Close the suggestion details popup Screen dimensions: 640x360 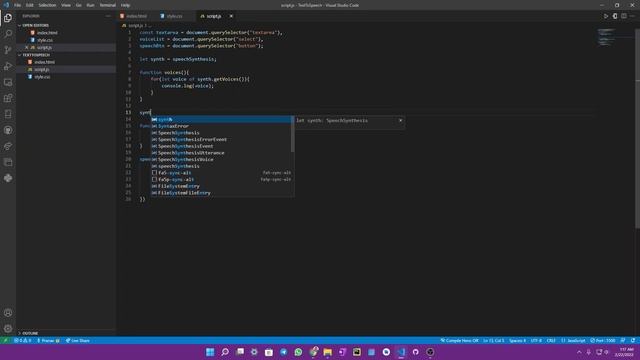coord(400,120)
